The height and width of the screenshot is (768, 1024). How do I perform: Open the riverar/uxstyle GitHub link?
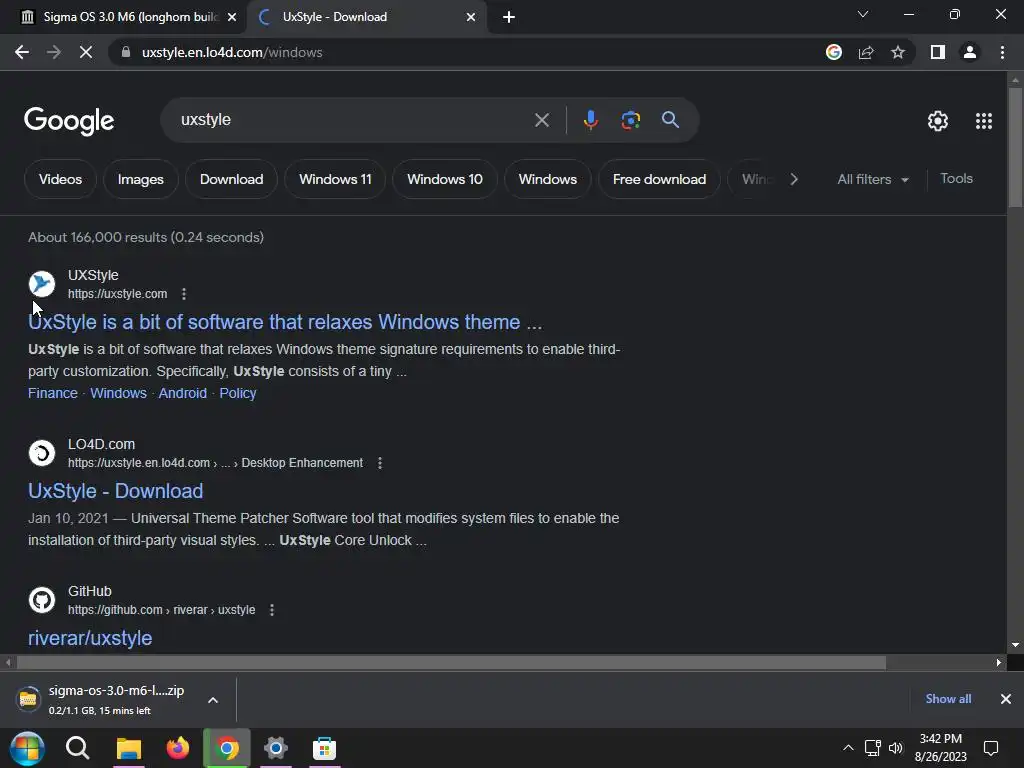[x=90, y=638]
